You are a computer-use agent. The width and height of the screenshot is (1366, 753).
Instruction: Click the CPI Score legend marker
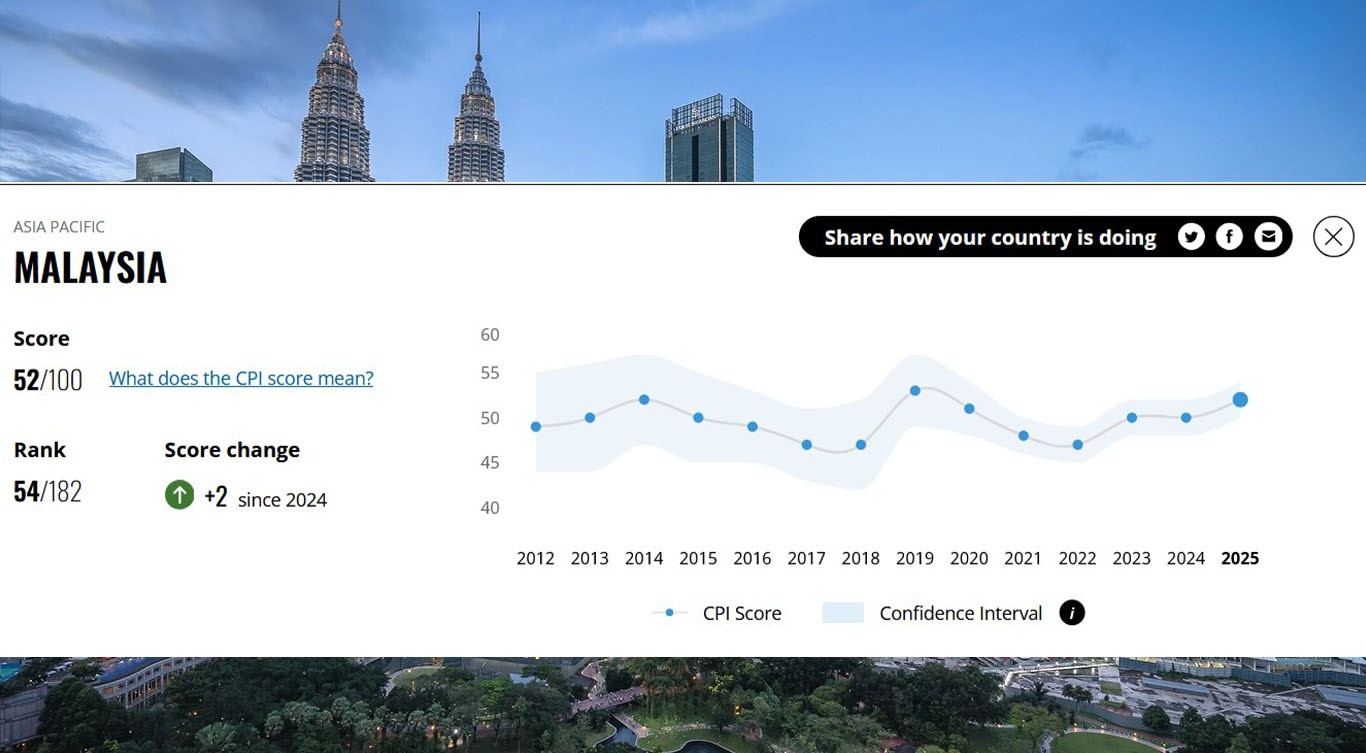pyautogui.click(x=669, y=613)
